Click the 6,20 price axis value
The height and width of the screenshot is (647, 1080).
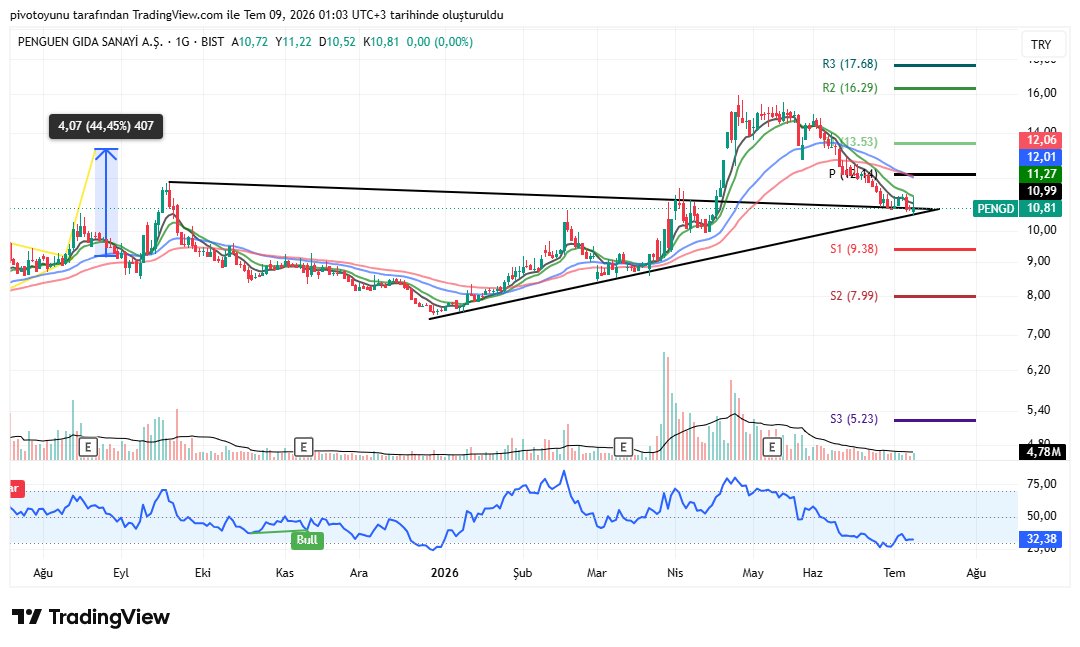click(1041, 370)
